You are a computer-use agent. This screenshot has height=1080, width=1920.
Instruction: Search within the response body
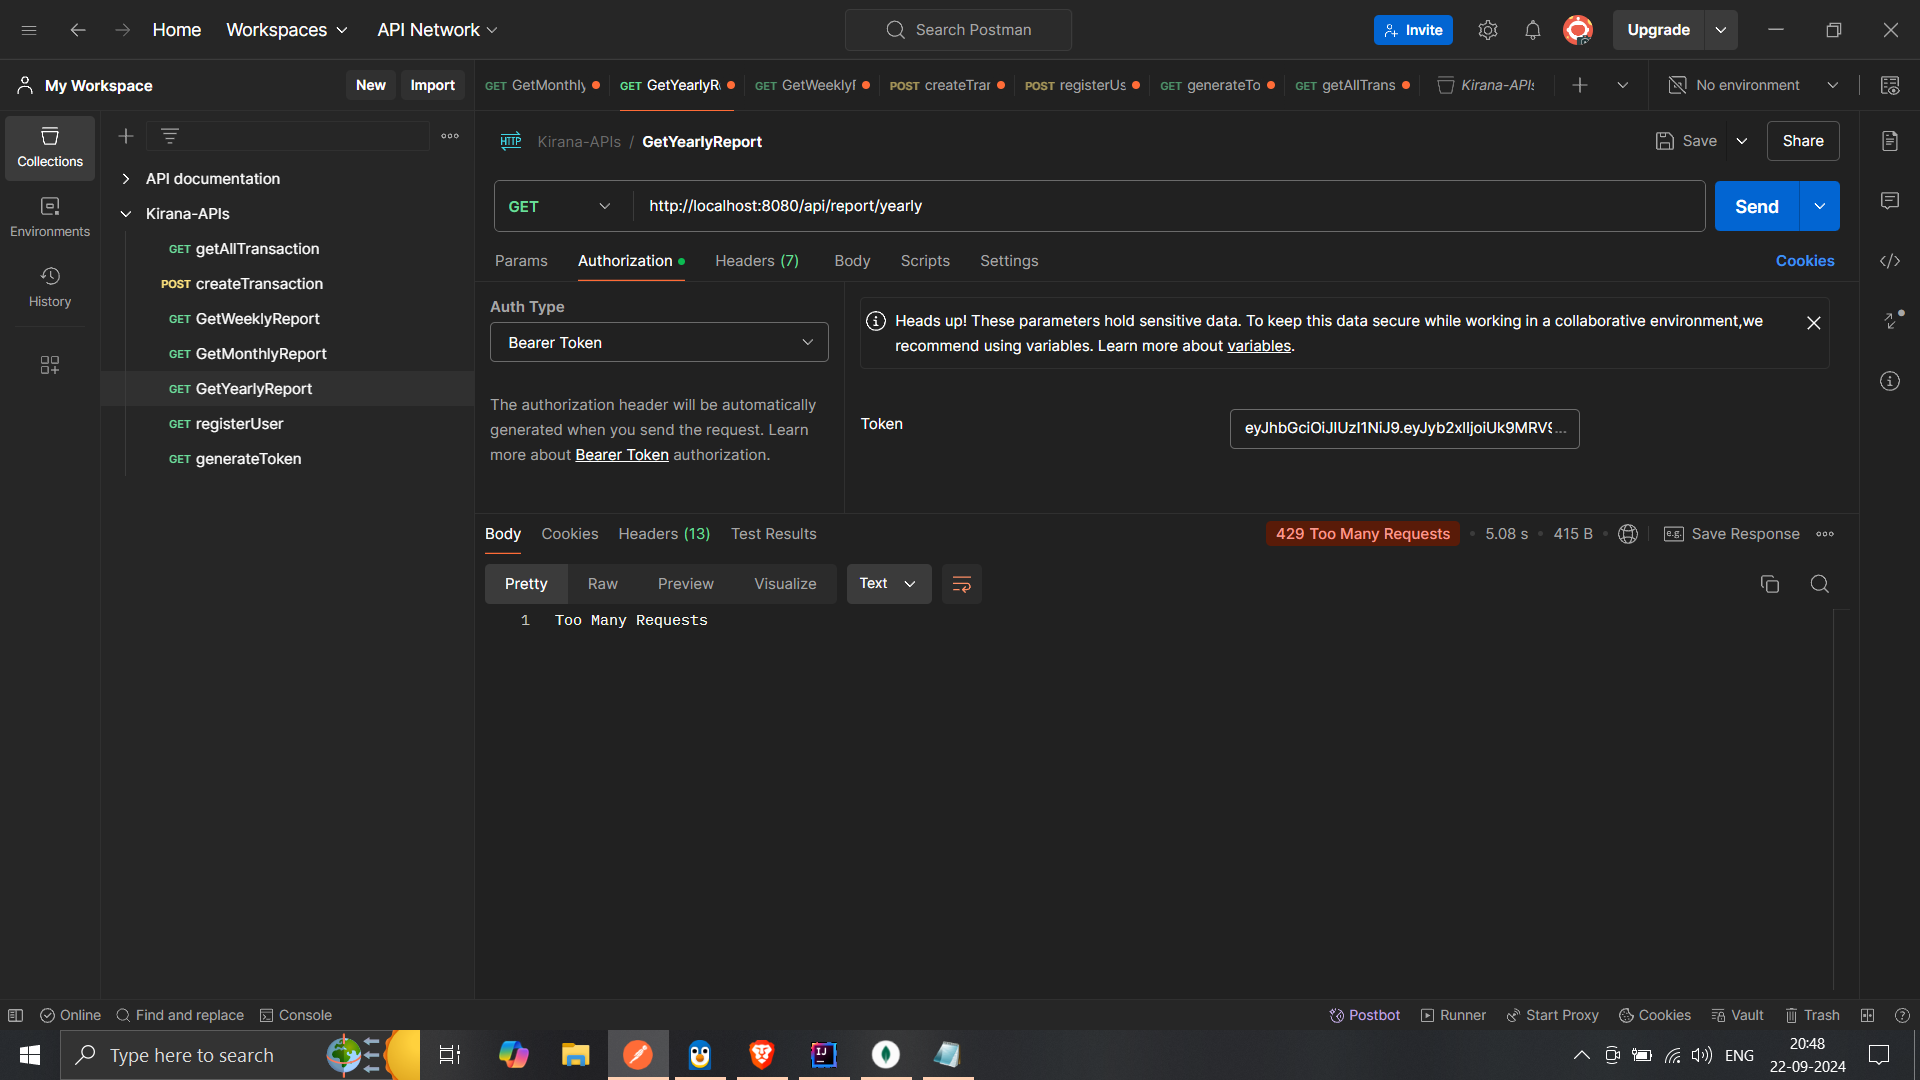pos(1819,584)
